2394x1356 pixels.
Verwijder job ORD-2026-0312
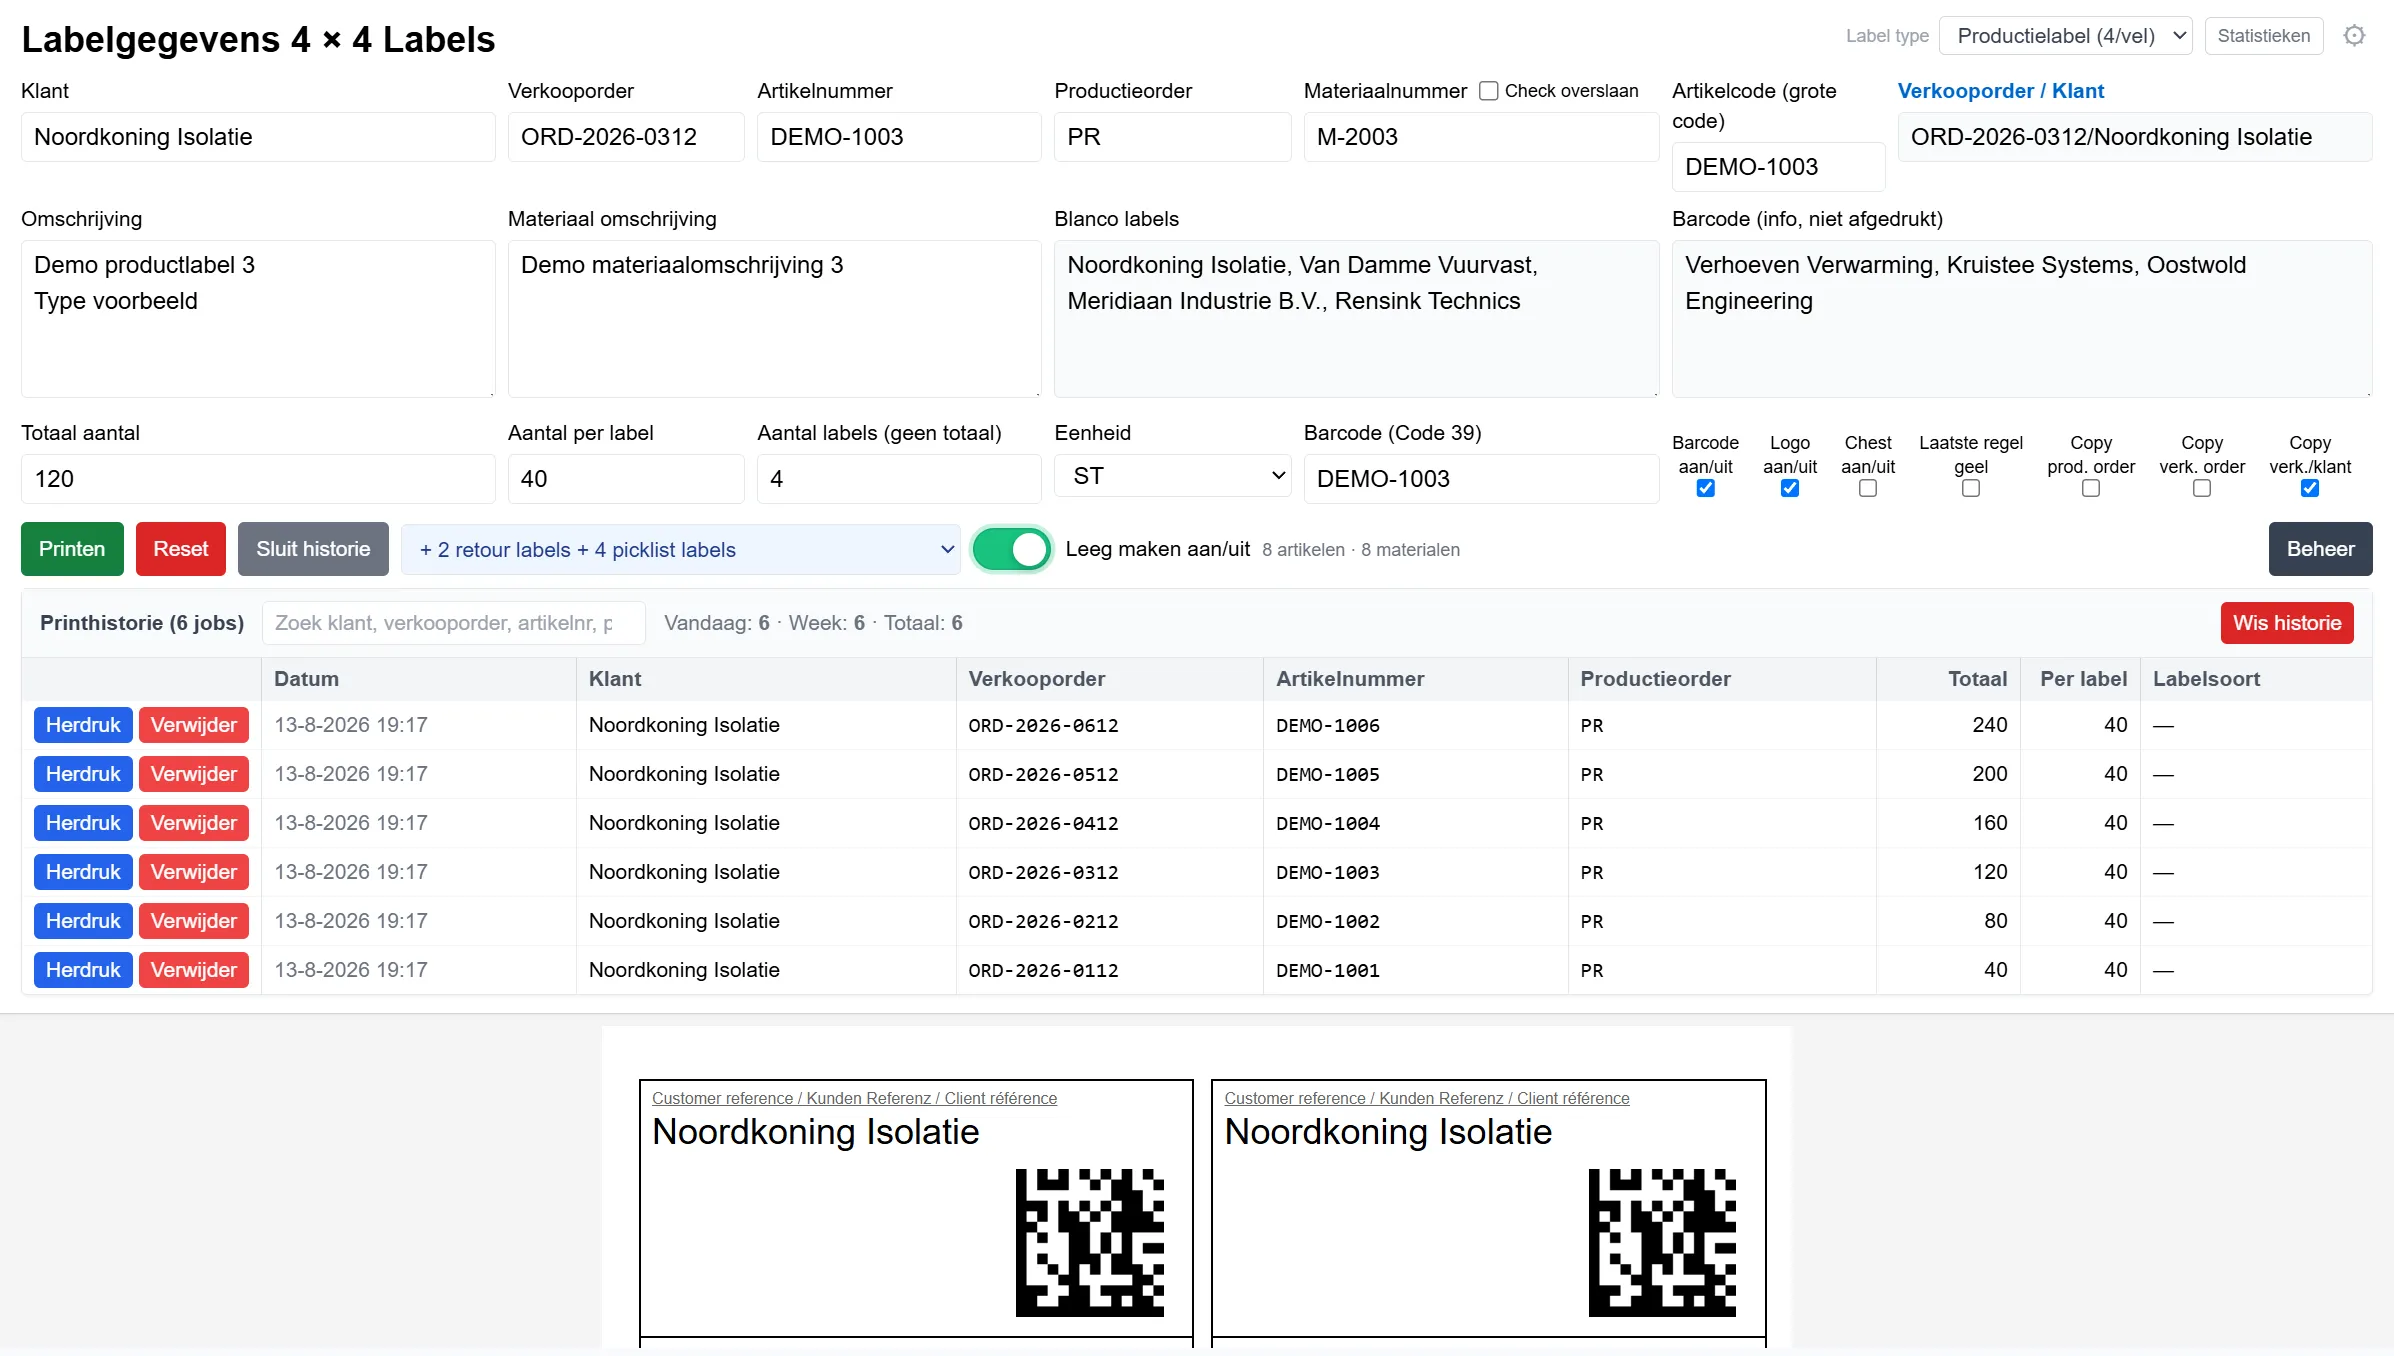pos(194,872)
